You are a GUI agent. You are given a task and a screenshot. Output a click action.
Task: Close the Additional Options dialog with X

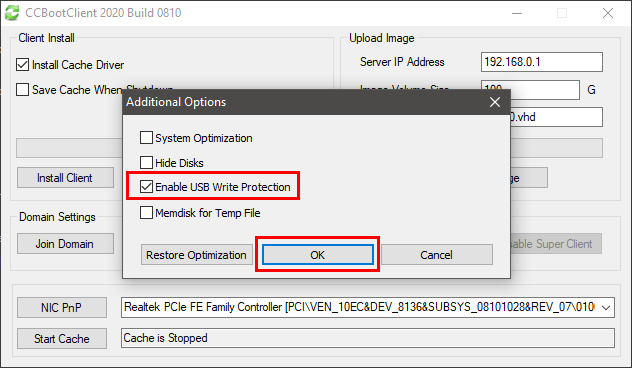495,102
